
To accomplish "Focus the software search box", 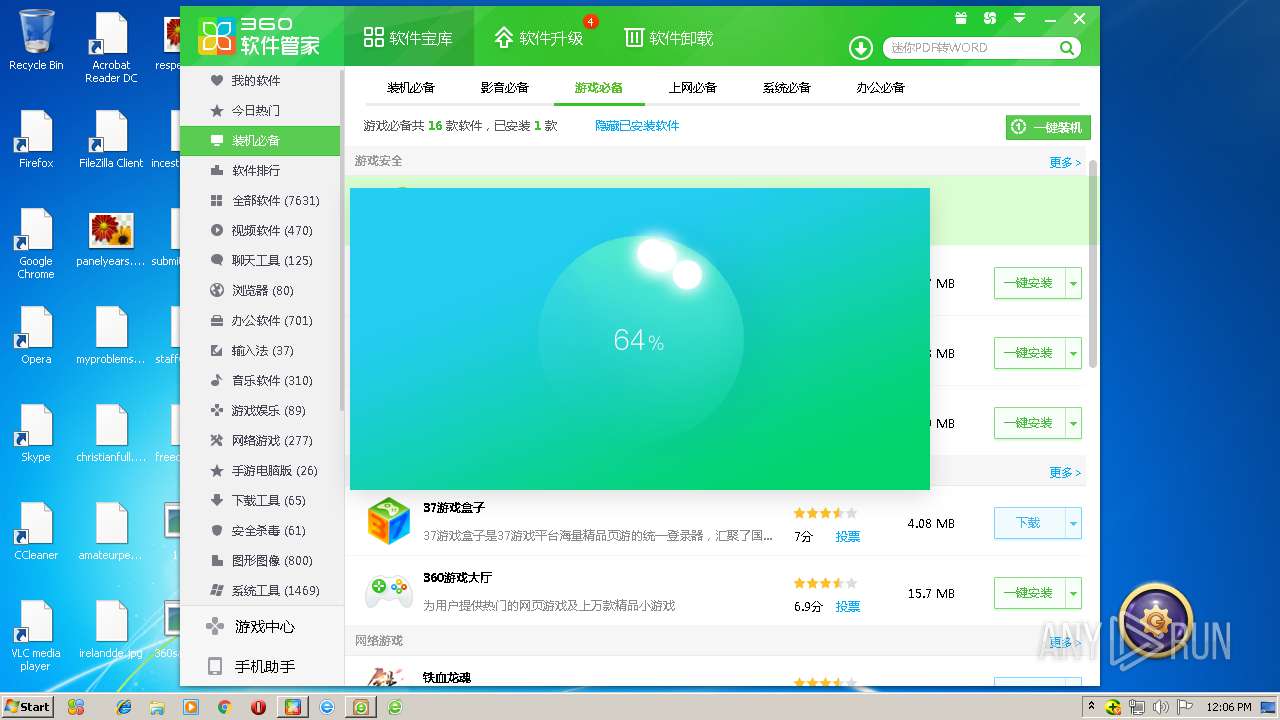I will pyautogui.click(x=971, y=48).
